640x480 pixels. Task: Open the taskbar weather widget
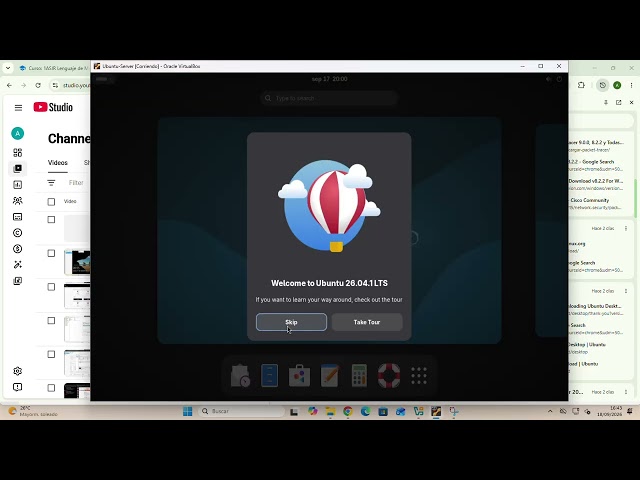(x=33, y=411)
